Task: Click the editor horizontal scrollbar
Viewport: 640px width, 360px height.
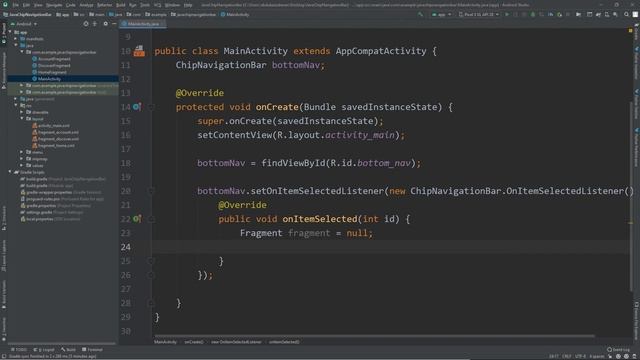Action: (374, 336)
